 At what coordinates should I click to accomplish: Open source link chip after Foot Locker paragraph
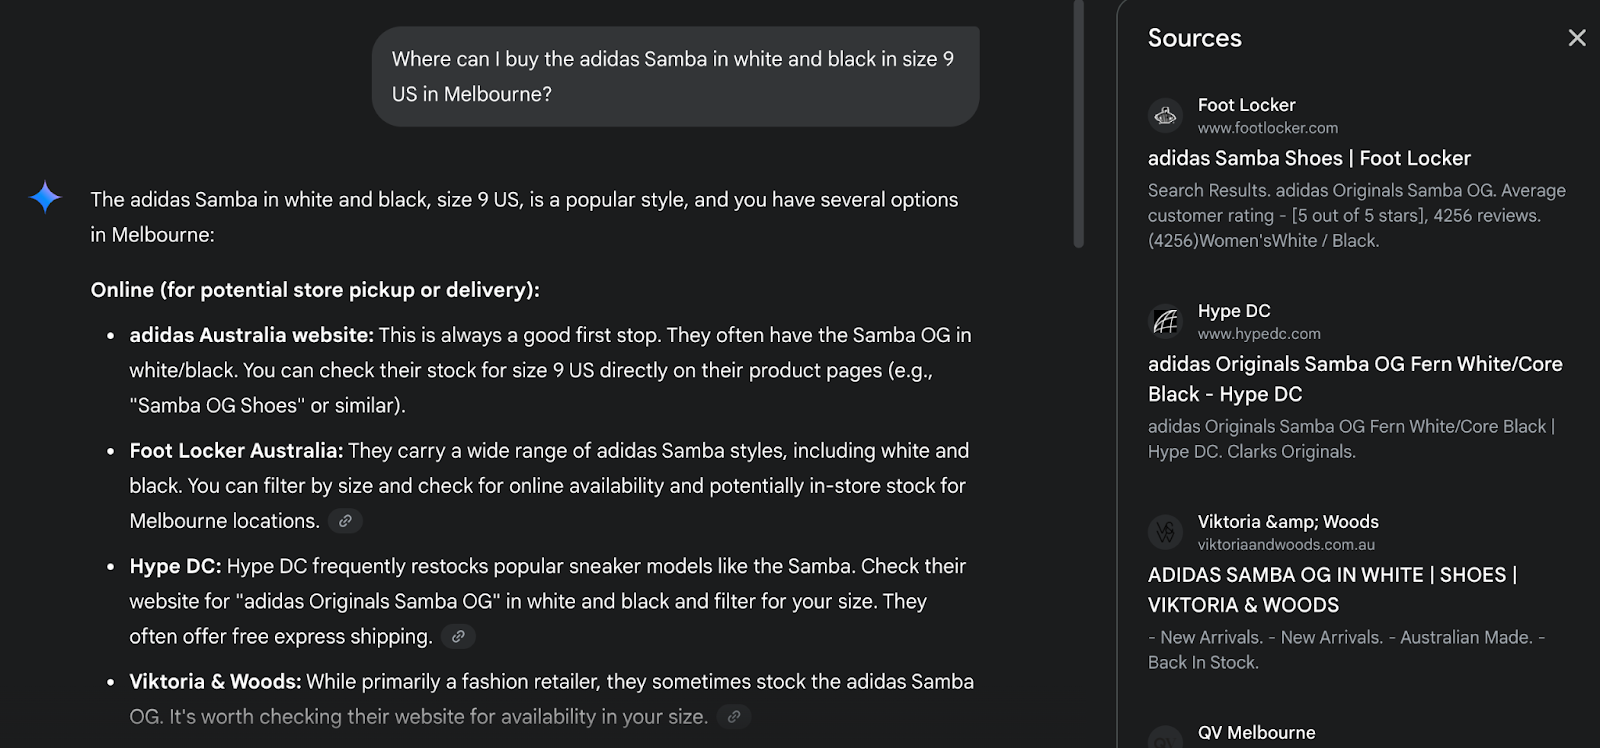345,521
